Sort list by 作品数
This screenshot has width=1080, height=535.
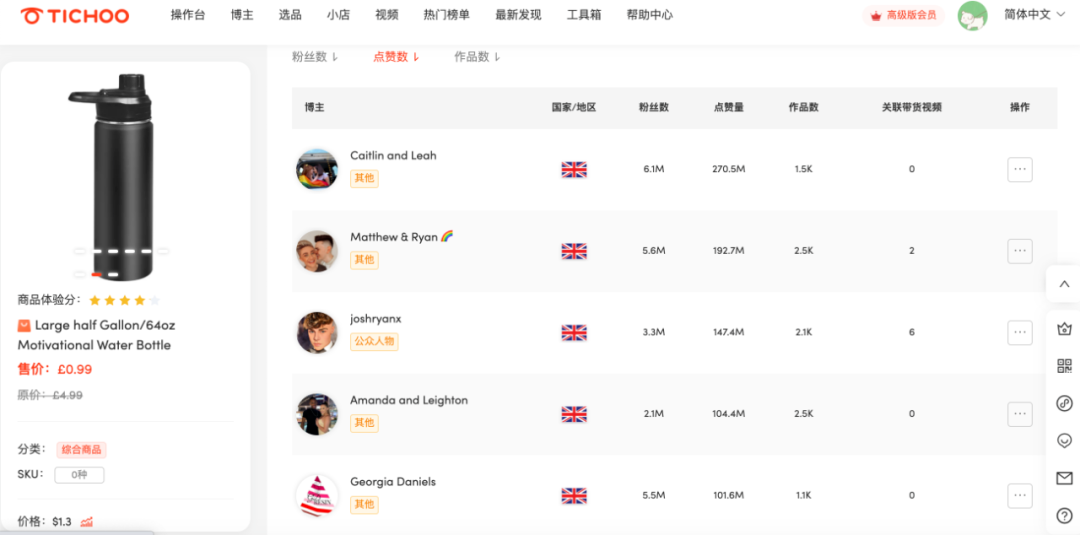(x=477, y=57)
